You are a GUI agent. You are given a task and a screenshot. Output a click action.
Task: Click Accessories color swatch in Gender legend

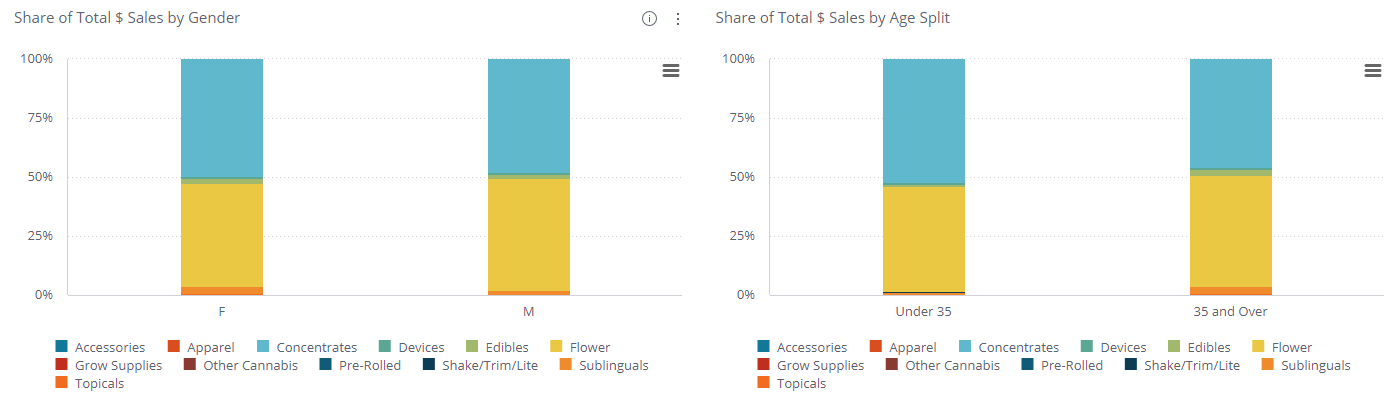62,348
